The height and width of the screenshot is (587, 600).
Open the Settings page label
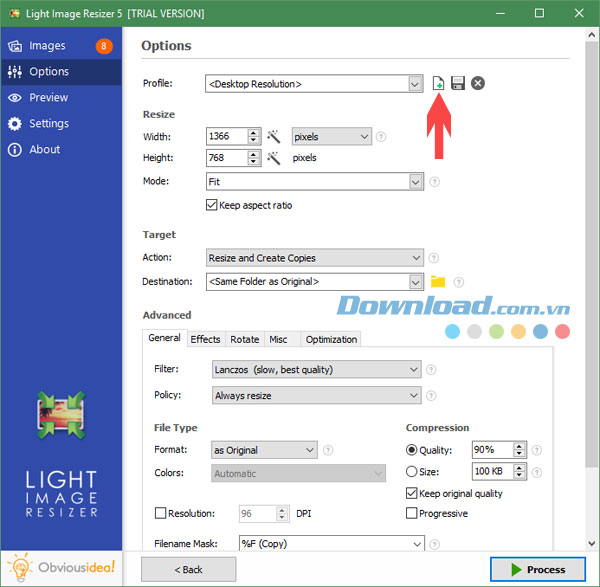49,124
